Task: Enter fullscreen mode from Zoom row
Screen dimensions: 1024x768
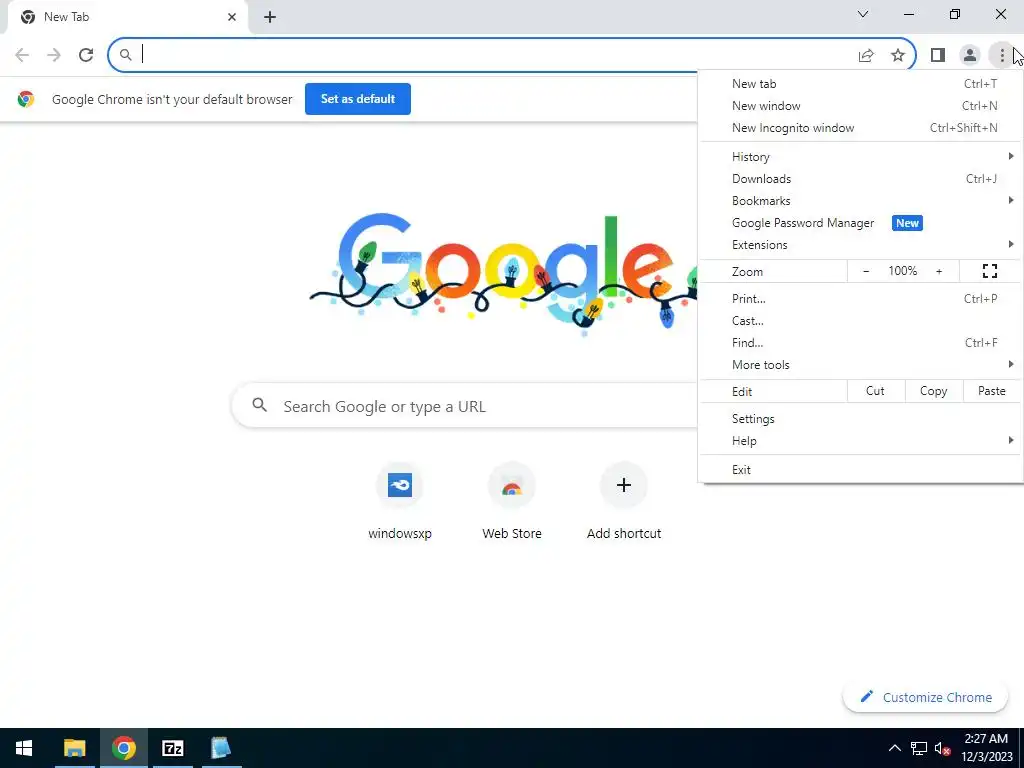Action: [x=989, y=271]
